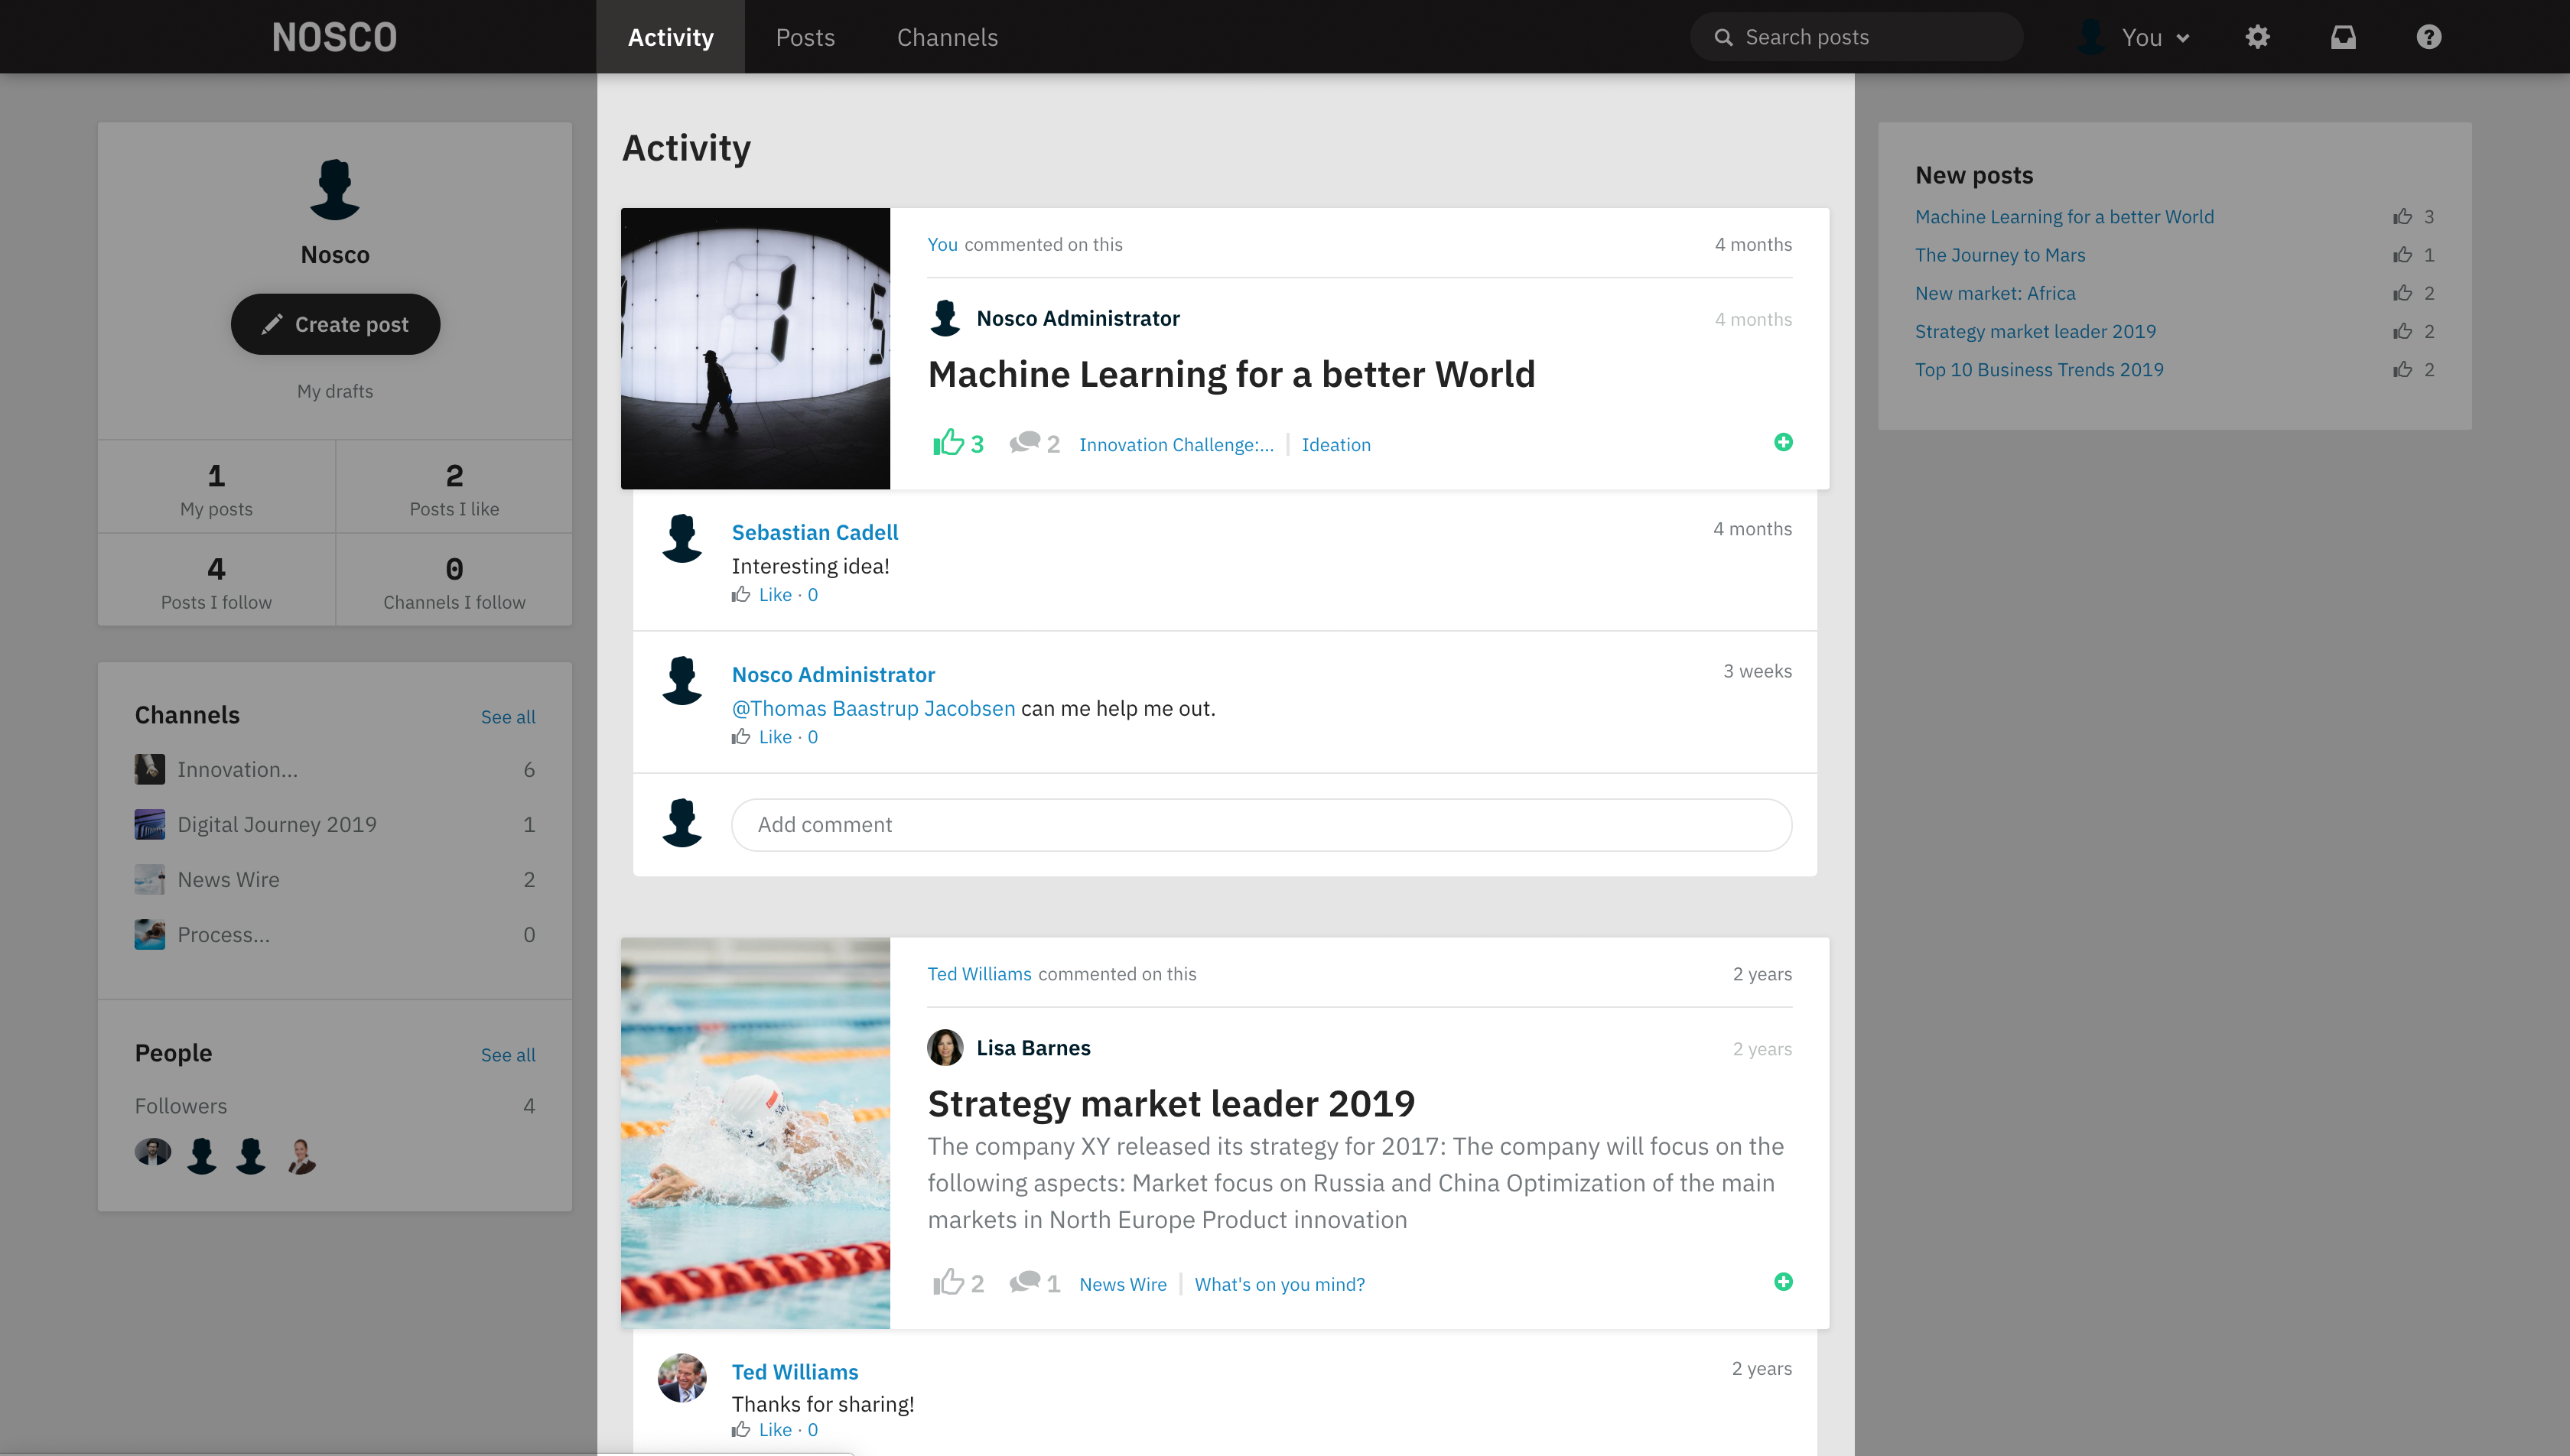Switch to the Activity tab
The height and width of the screenshot is (1456, 2570).
[x=670, y=37]
